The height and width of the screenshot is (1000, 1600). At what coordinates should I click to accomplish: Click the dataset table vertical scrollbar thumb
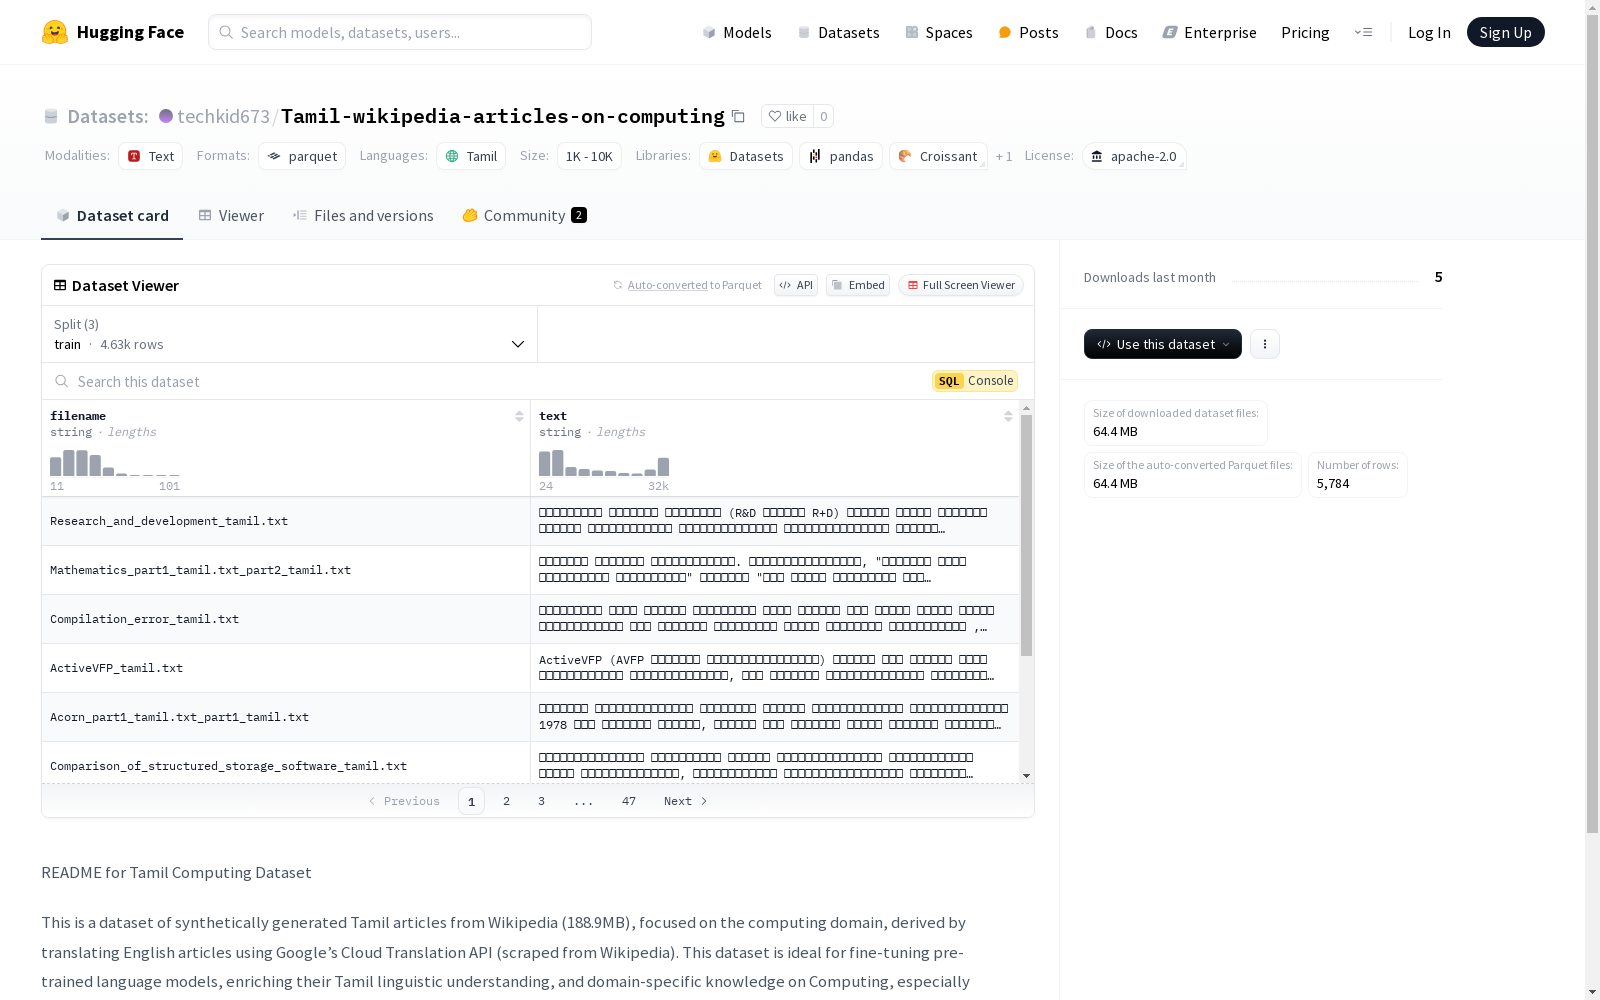click(1026, 536)
